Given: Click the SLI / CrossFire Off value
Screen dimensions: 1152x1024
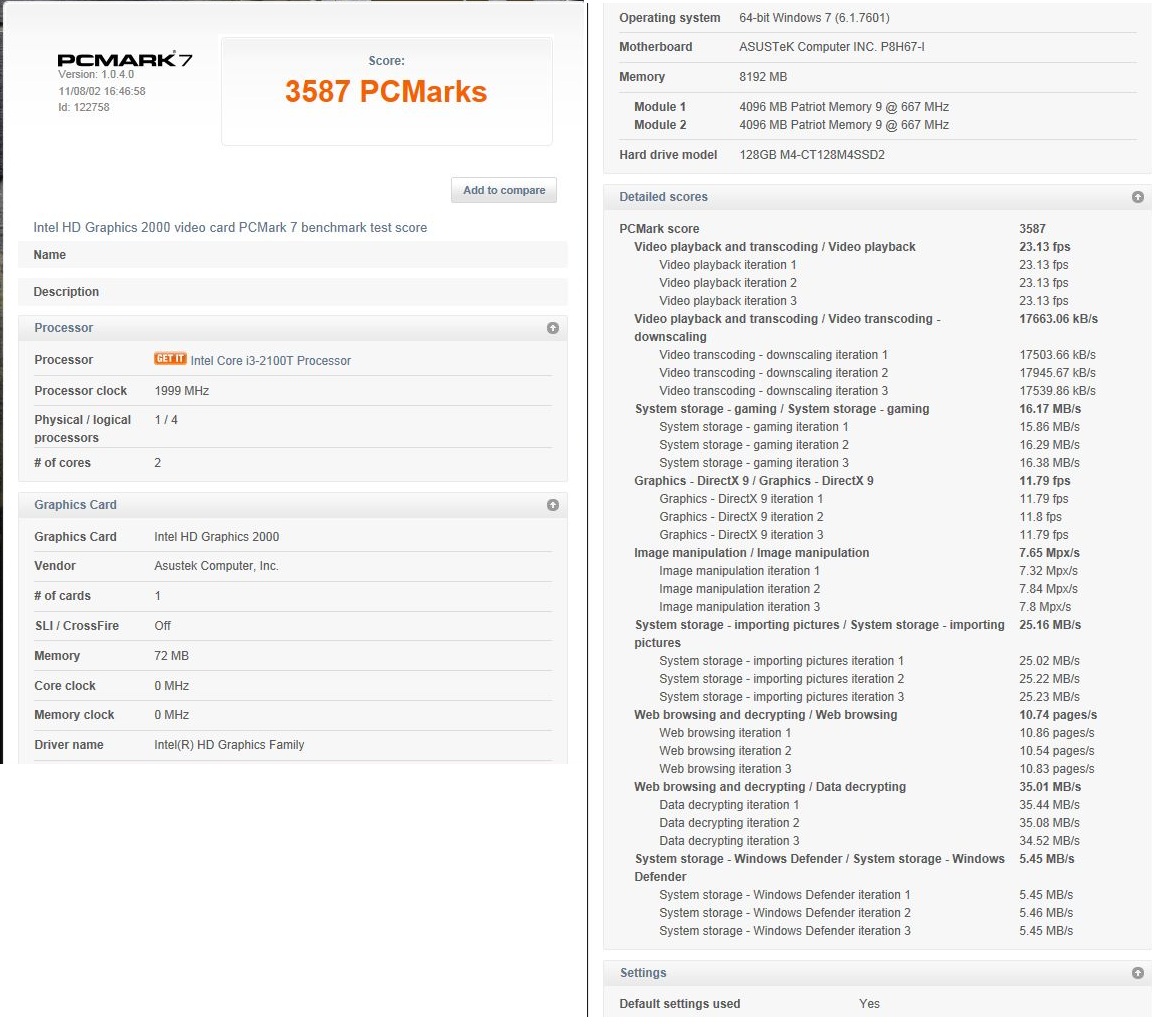Looking at the screenshot, I should (162, 626).
